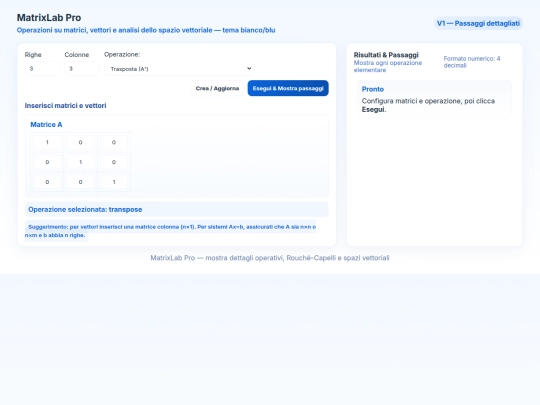
Task: Click the Suggerimento hint text
Action: [x=170, y=231]
